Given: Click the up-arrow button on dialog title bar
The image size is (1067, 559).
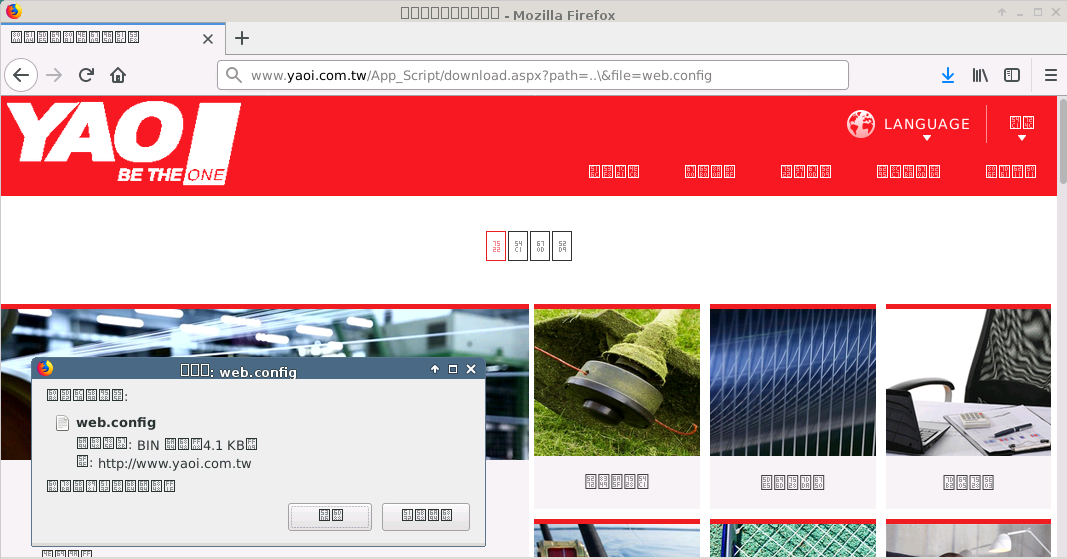Looking at the screenshot, I should tap(435, 369).
